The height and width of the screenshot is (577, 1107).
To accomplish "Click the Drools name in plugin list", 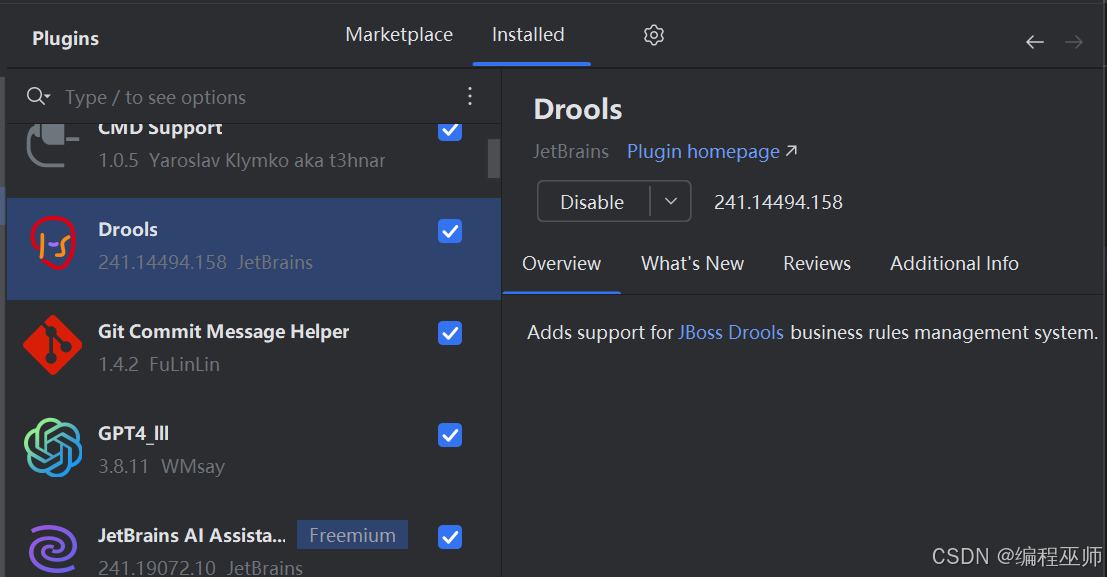I will (x=128, y=230).
